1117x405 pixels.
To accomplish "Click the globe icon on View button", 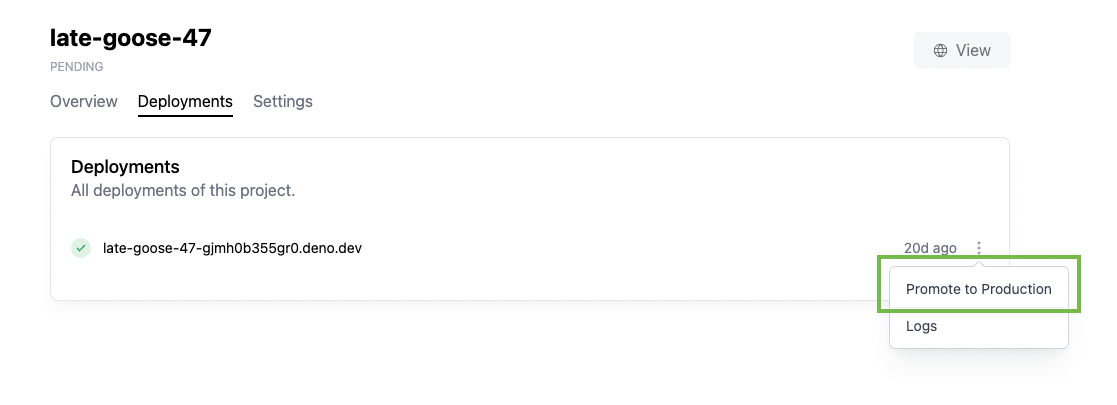I will [x=940, y=51].
